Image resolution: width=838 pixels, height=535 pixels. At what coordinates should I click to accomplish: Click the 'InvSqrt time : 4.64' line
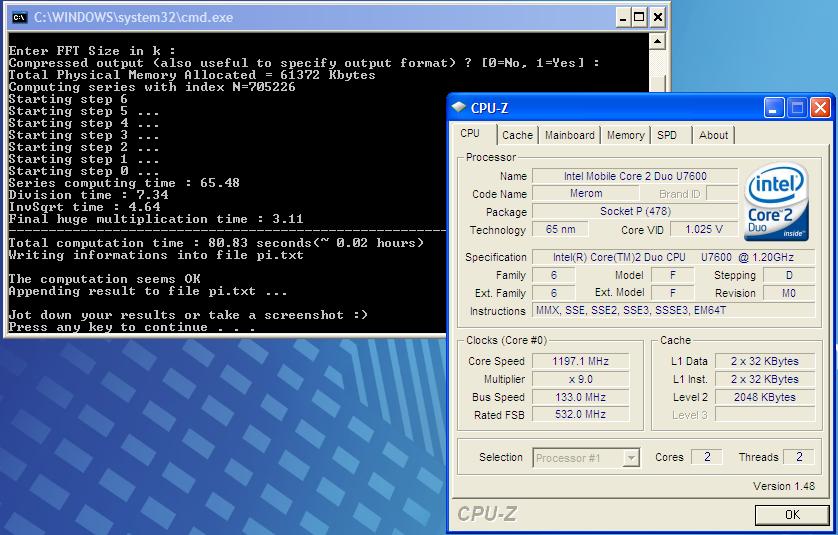pos(84,207)
